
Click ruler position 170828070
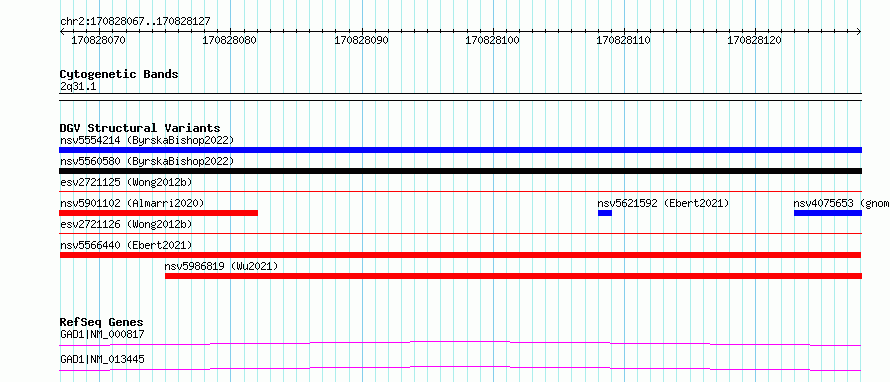coord(99,40)
